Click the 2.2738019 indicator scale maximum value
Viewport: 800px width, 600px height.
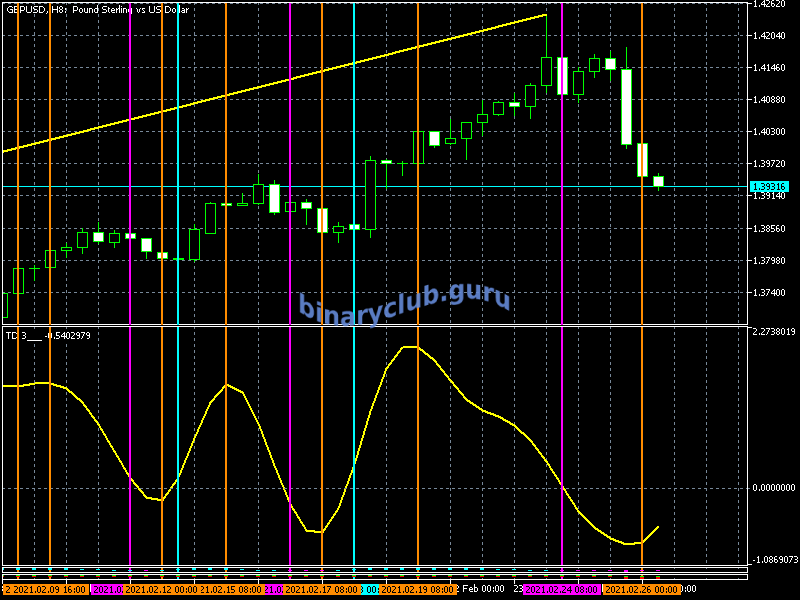773,332
